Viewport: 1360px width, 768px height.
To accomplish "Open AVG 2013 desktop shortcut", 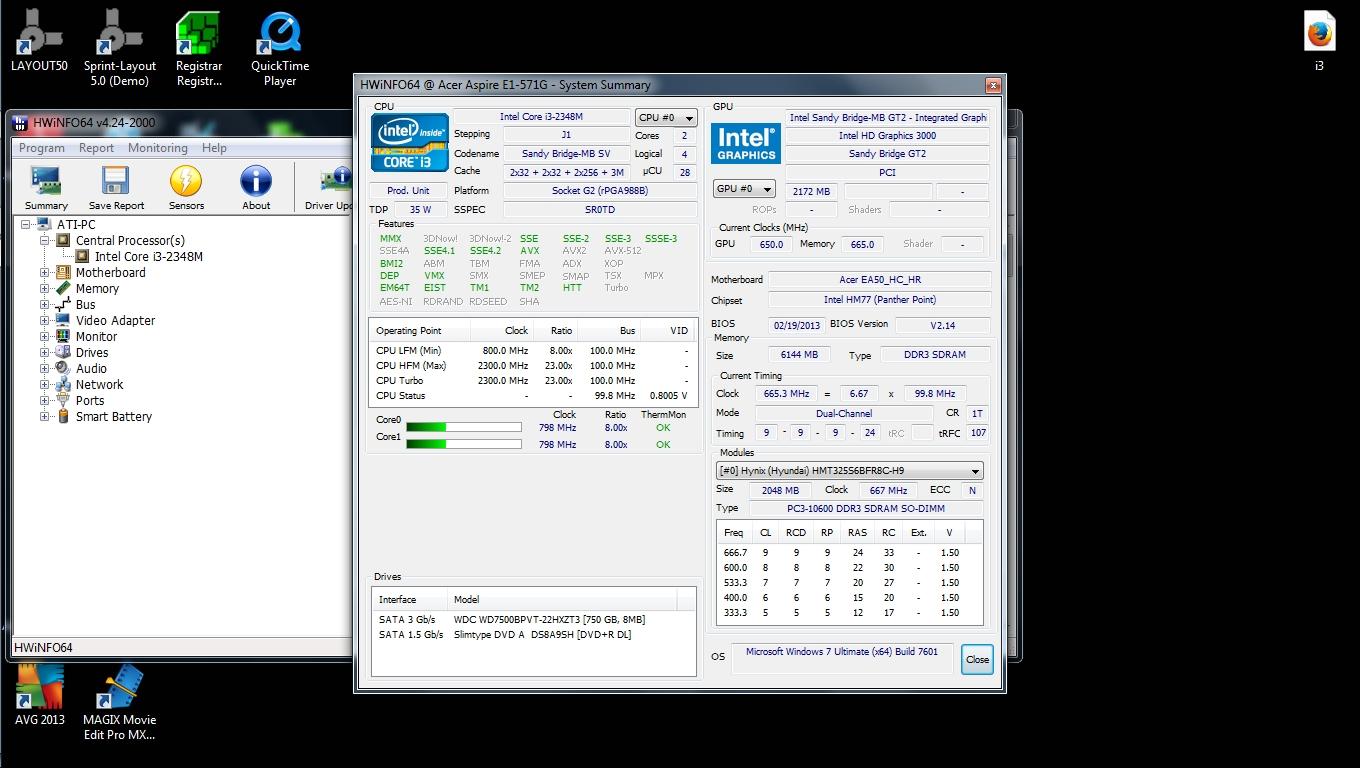I will (40, 695).
